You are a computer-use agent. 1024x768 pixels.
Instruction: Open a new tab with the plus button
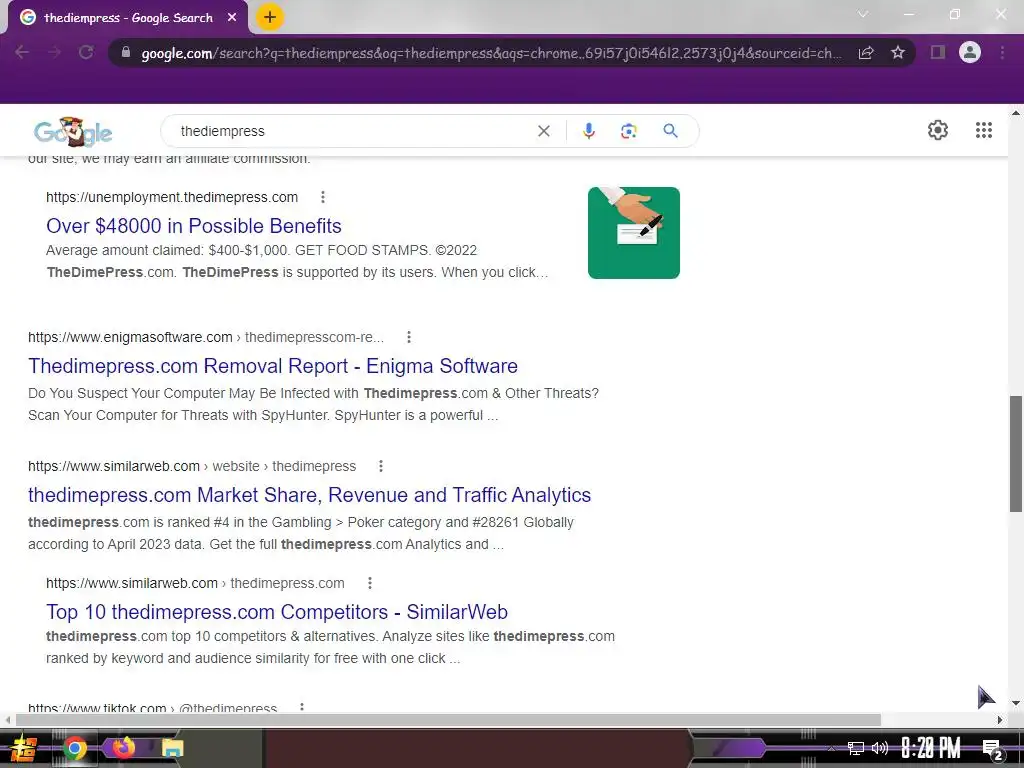point(270,17)
